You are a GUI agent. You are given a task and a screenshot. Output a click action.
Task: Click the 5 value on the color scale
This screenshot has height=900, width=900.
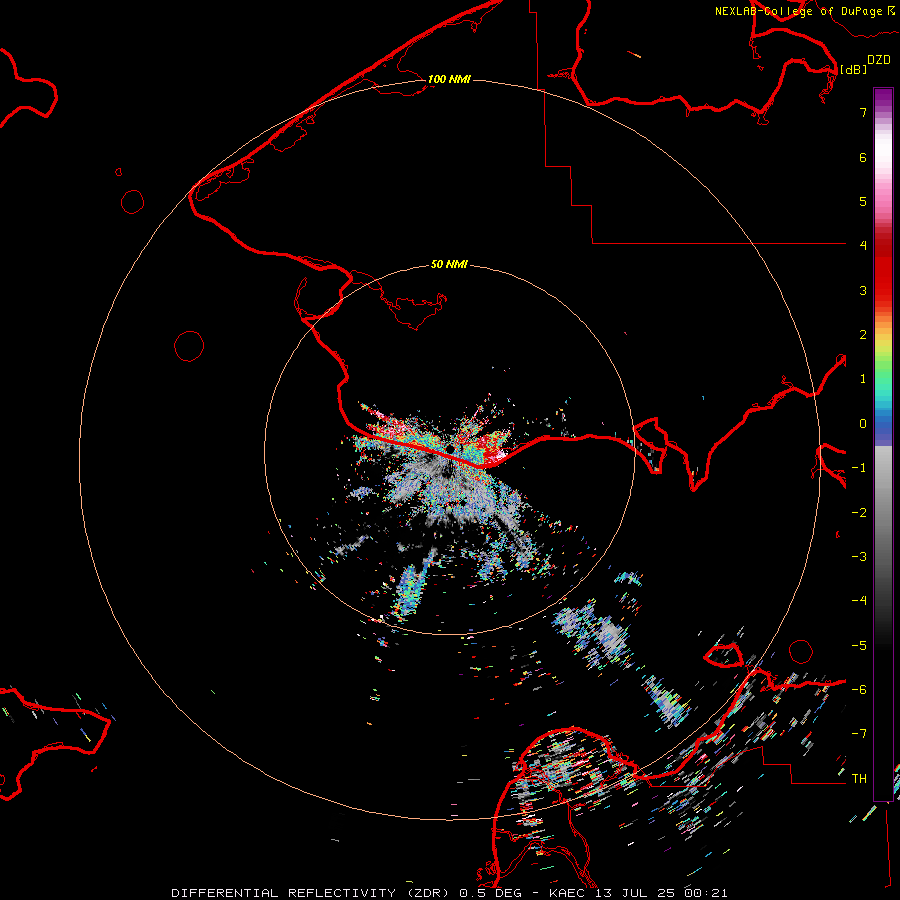pos(863,201)
